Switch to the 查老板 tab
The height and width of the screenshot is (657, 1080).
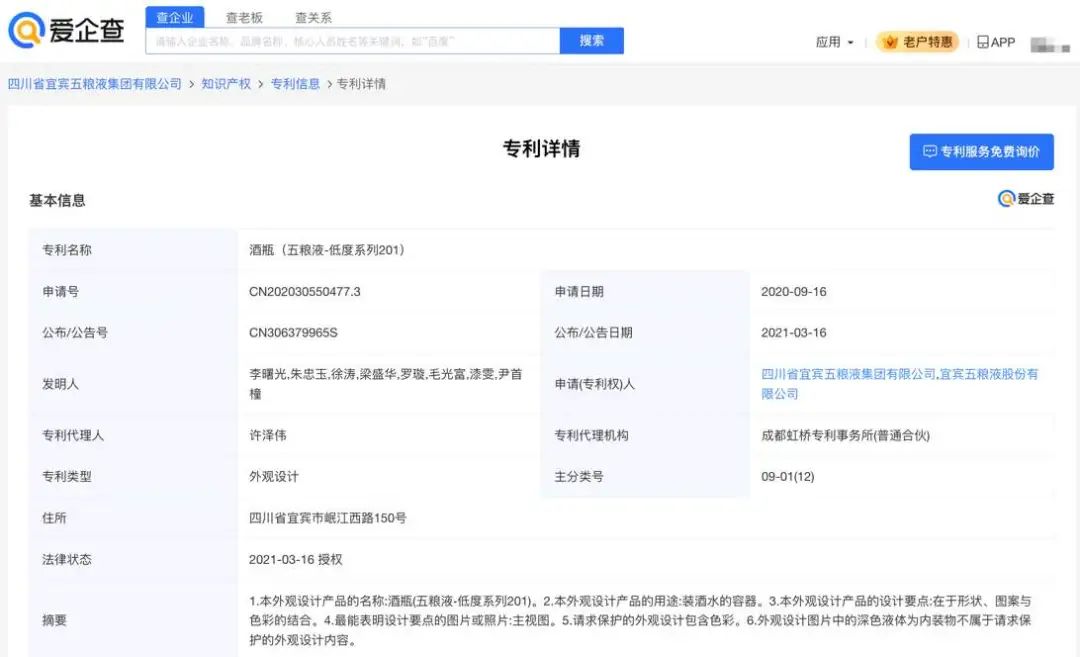coord(245,17)
